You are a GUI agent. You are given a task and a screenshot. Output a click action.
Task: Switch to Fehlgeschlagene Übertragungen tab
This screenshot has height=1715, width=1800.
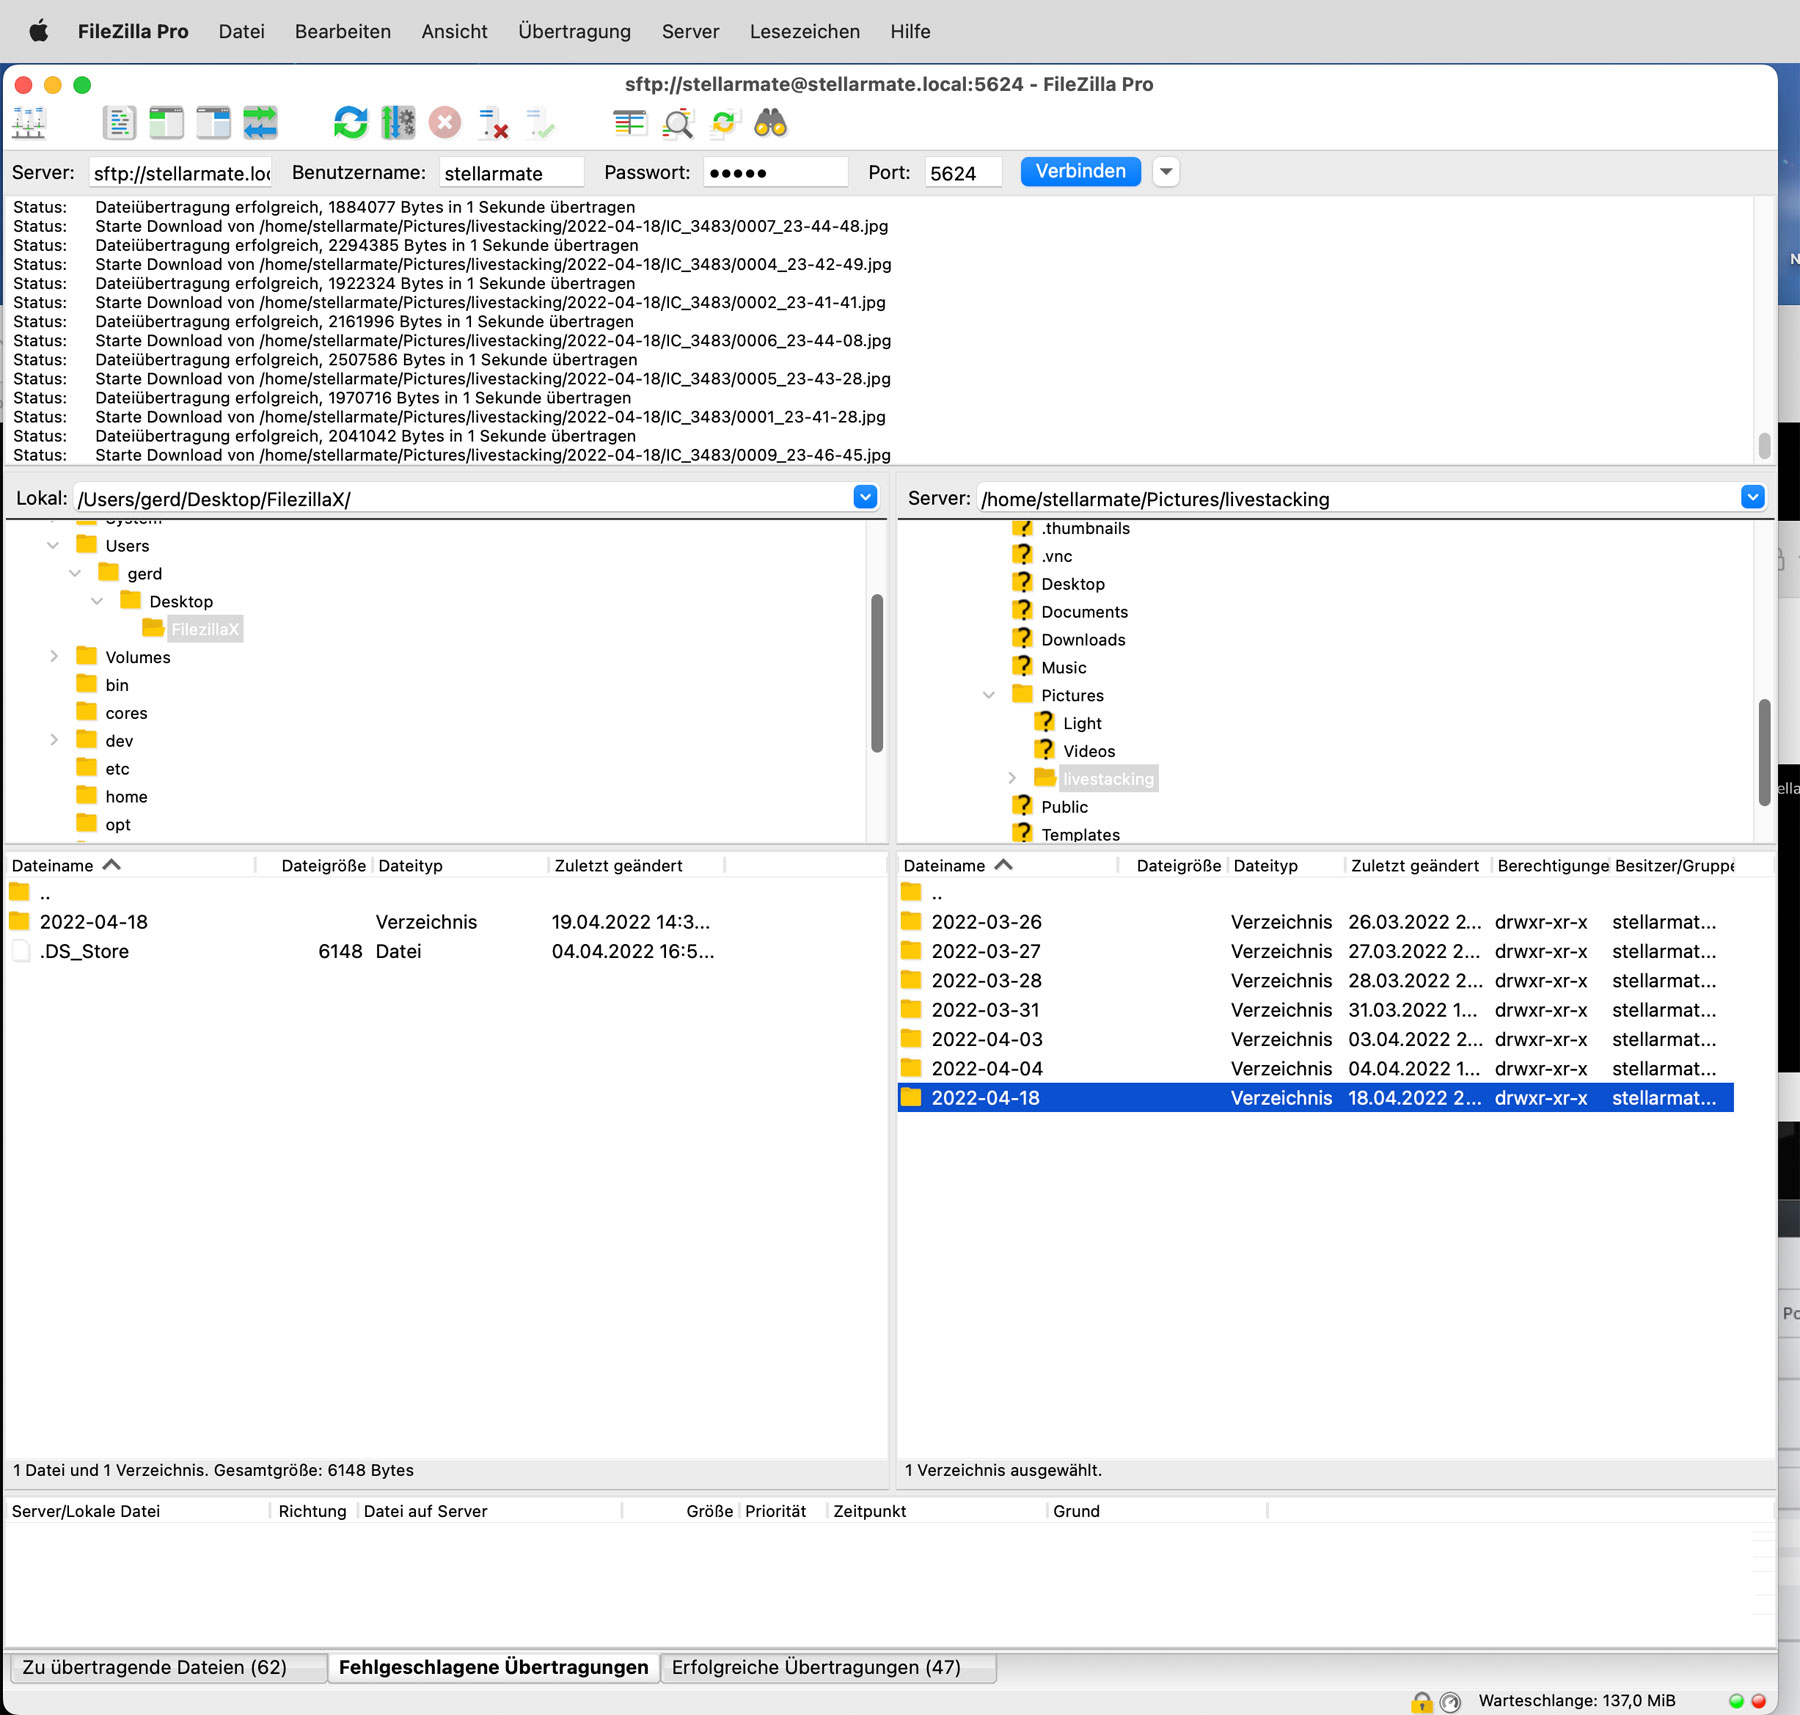[494, 1667]
